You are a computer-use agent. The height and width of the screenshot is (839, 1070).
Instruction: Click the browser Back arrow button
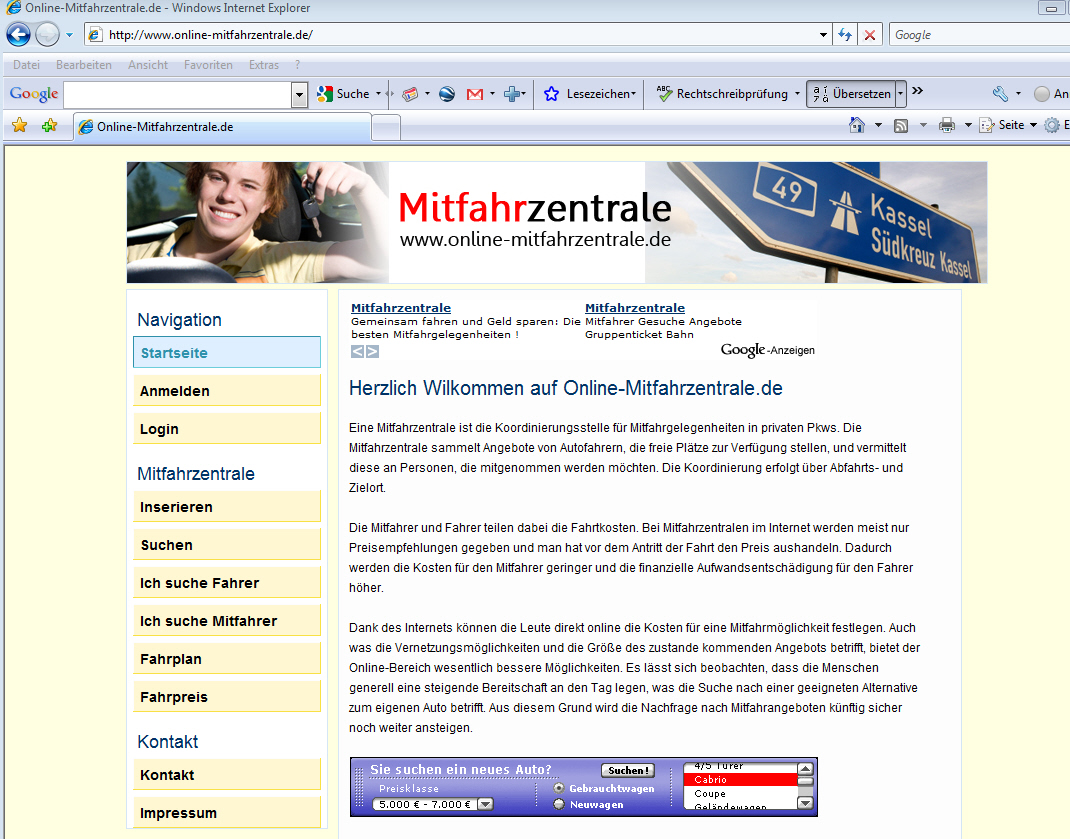point(18,35)
